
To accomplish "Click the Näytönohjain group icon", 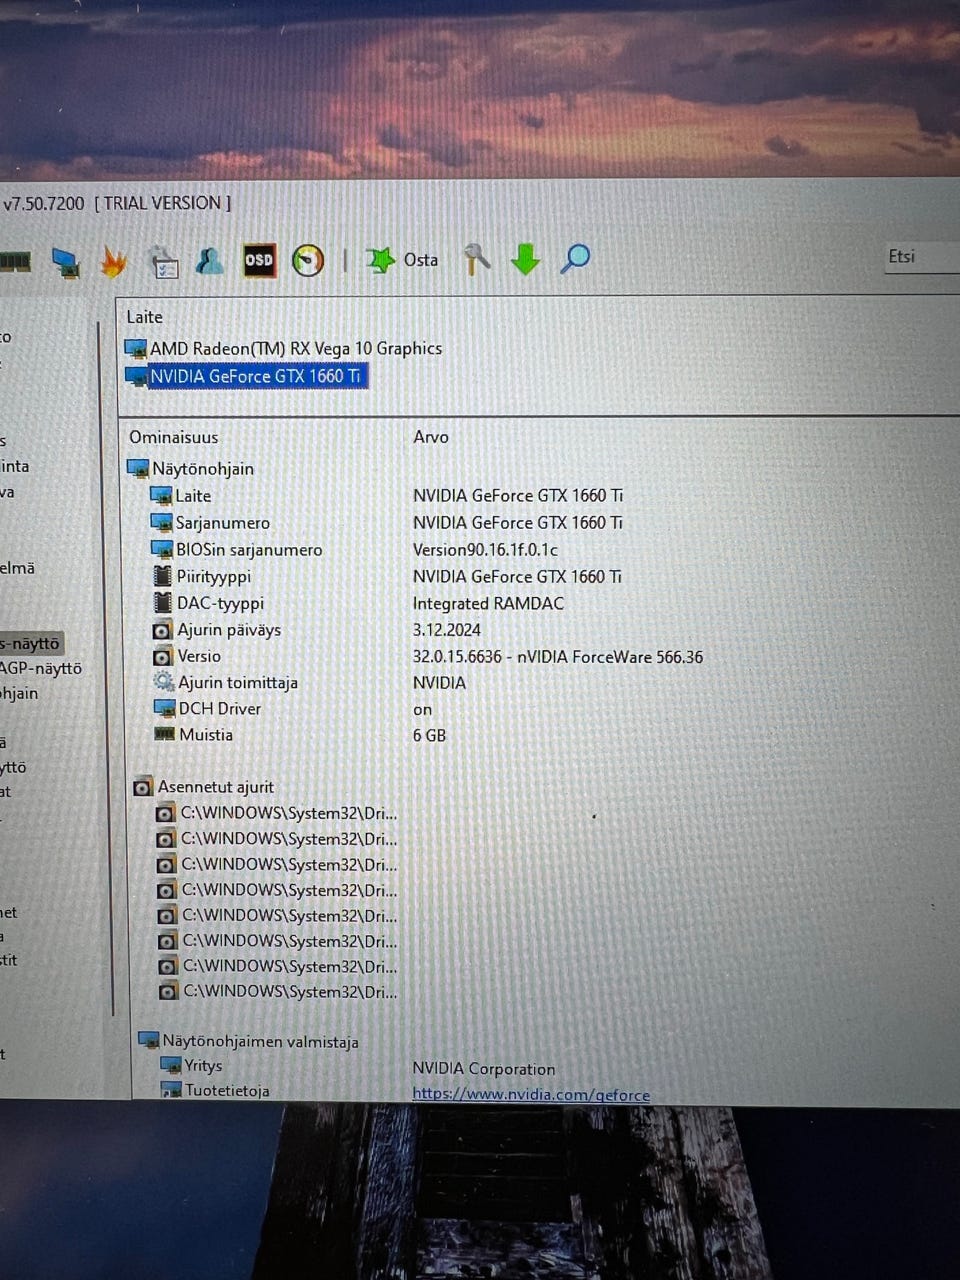I will coord(138,469).
